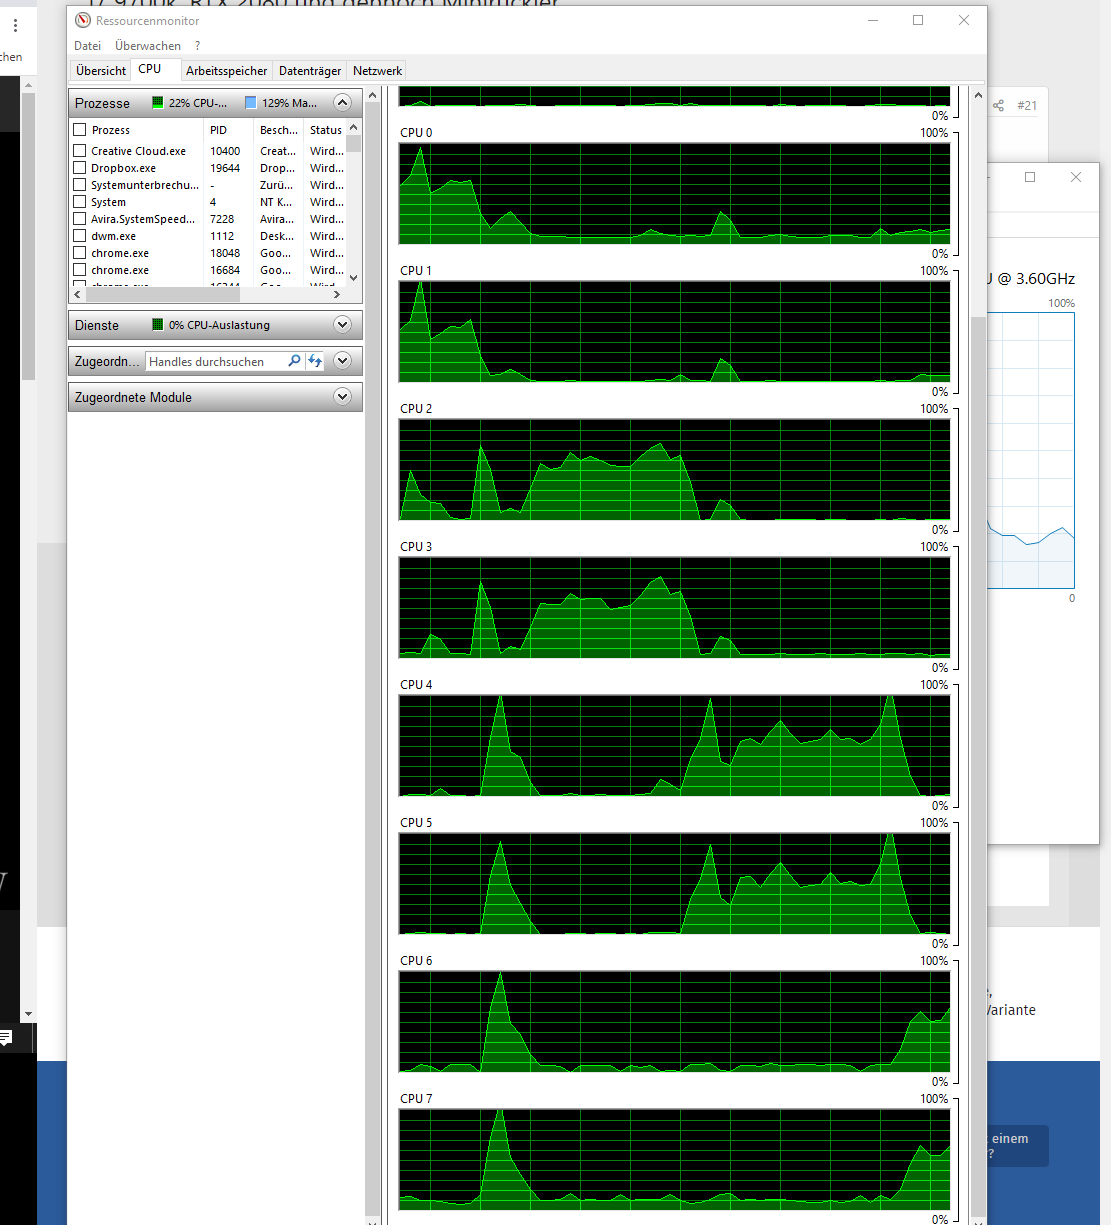Maximize the Ressourcenmonitor window
Screen dimensions: 1111x1225
click(x=918, y=20)
